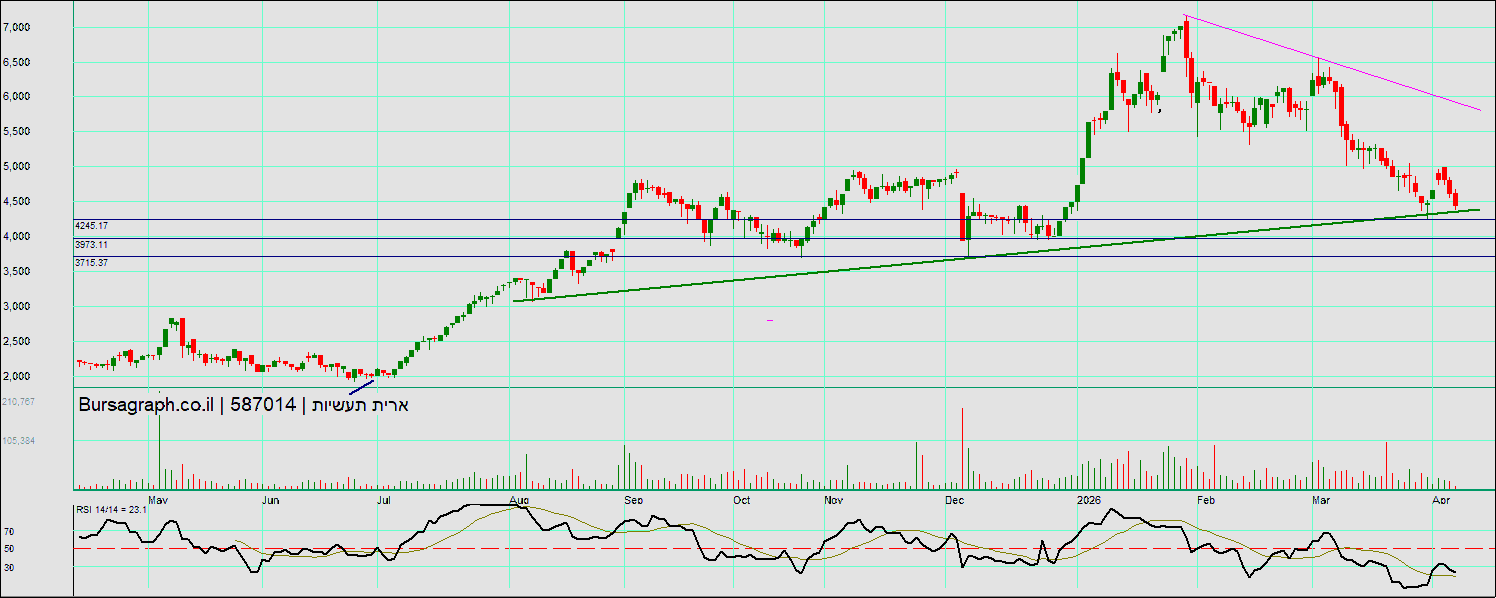This screenshot has width=1496, height=598.
Task: Click the stock number 587014 in the title
Action: pyautogui.click(x=263, y=405)
